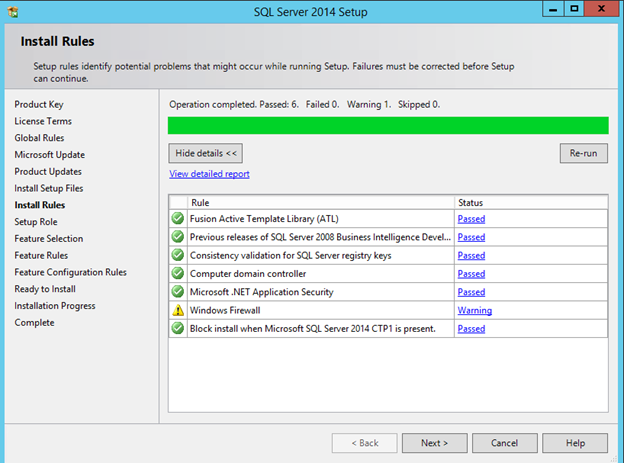Click check icon beside Computer domain controller
Image resolution: width=624 pixels, height=463 pixels.
pos(178,273)
